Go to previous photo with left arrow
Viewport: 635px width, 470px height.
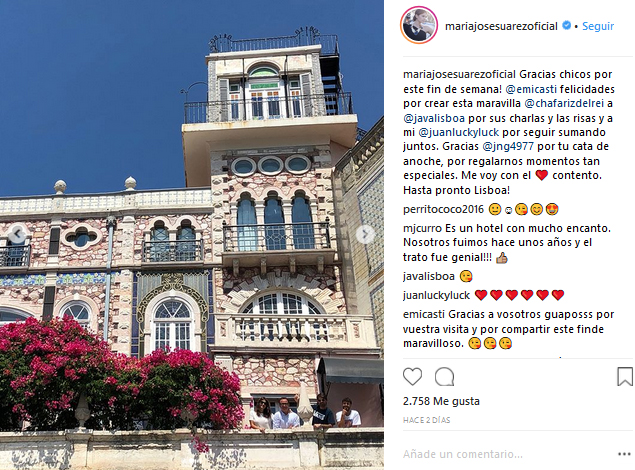tap(17, 234)
